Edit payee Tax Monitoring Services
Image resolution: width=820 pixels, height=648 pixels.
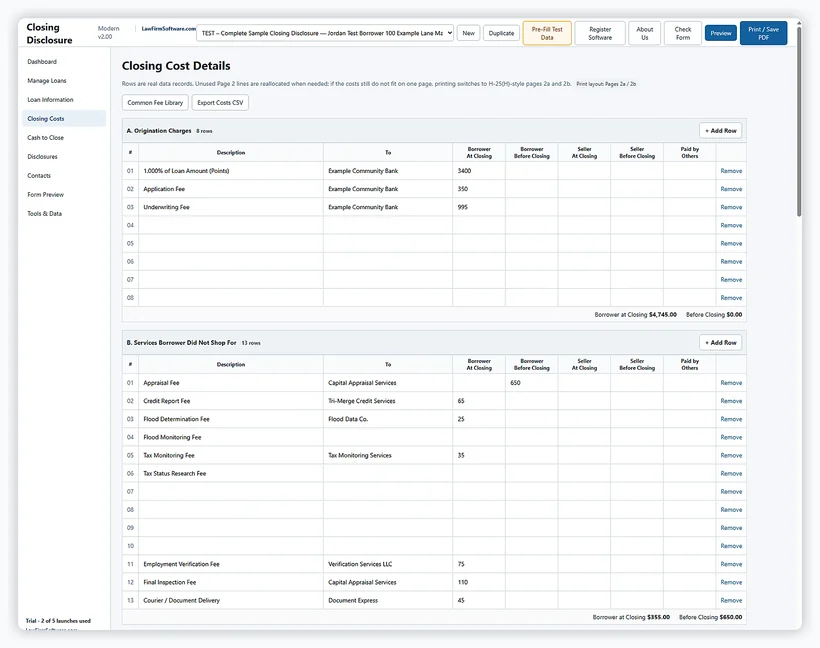click(x=388, y=456)
